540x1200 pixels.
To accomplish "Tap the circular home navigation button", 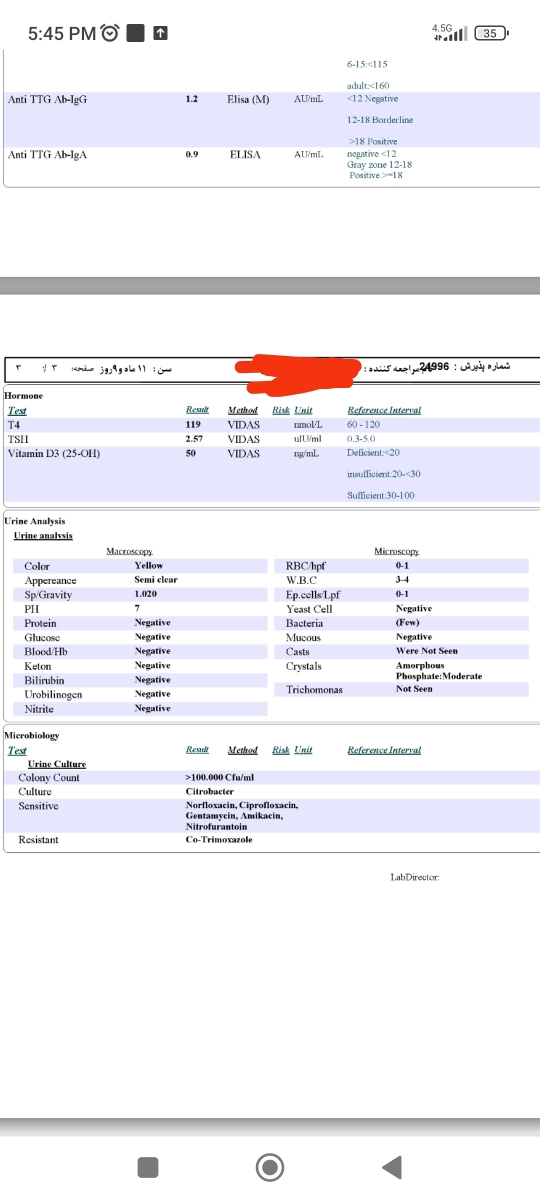I will (x=270, y=1167).
